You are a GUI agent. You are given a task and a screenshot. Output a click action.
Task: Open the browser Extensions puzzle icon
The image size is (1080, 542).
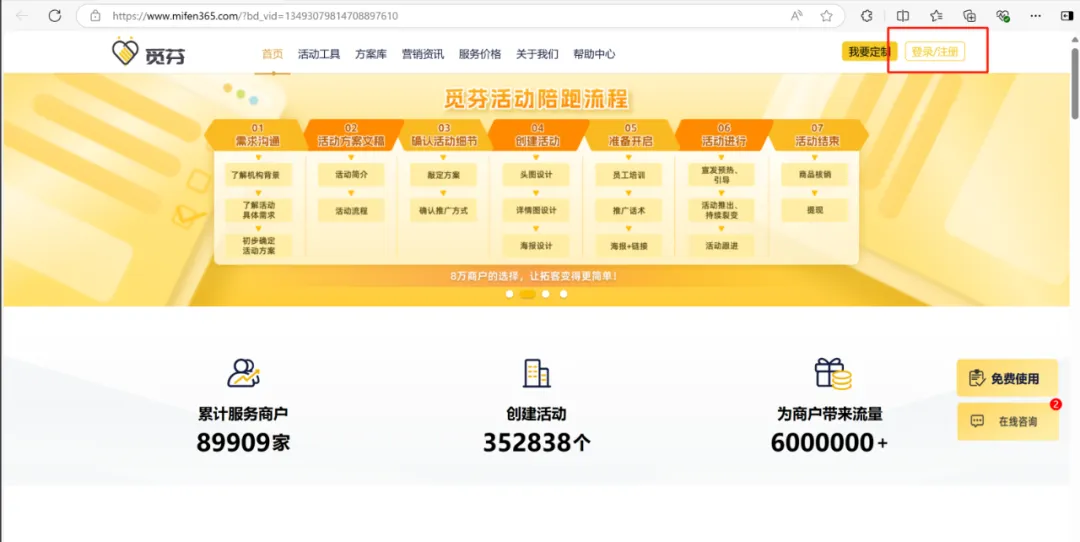click(x=867, y=16)
